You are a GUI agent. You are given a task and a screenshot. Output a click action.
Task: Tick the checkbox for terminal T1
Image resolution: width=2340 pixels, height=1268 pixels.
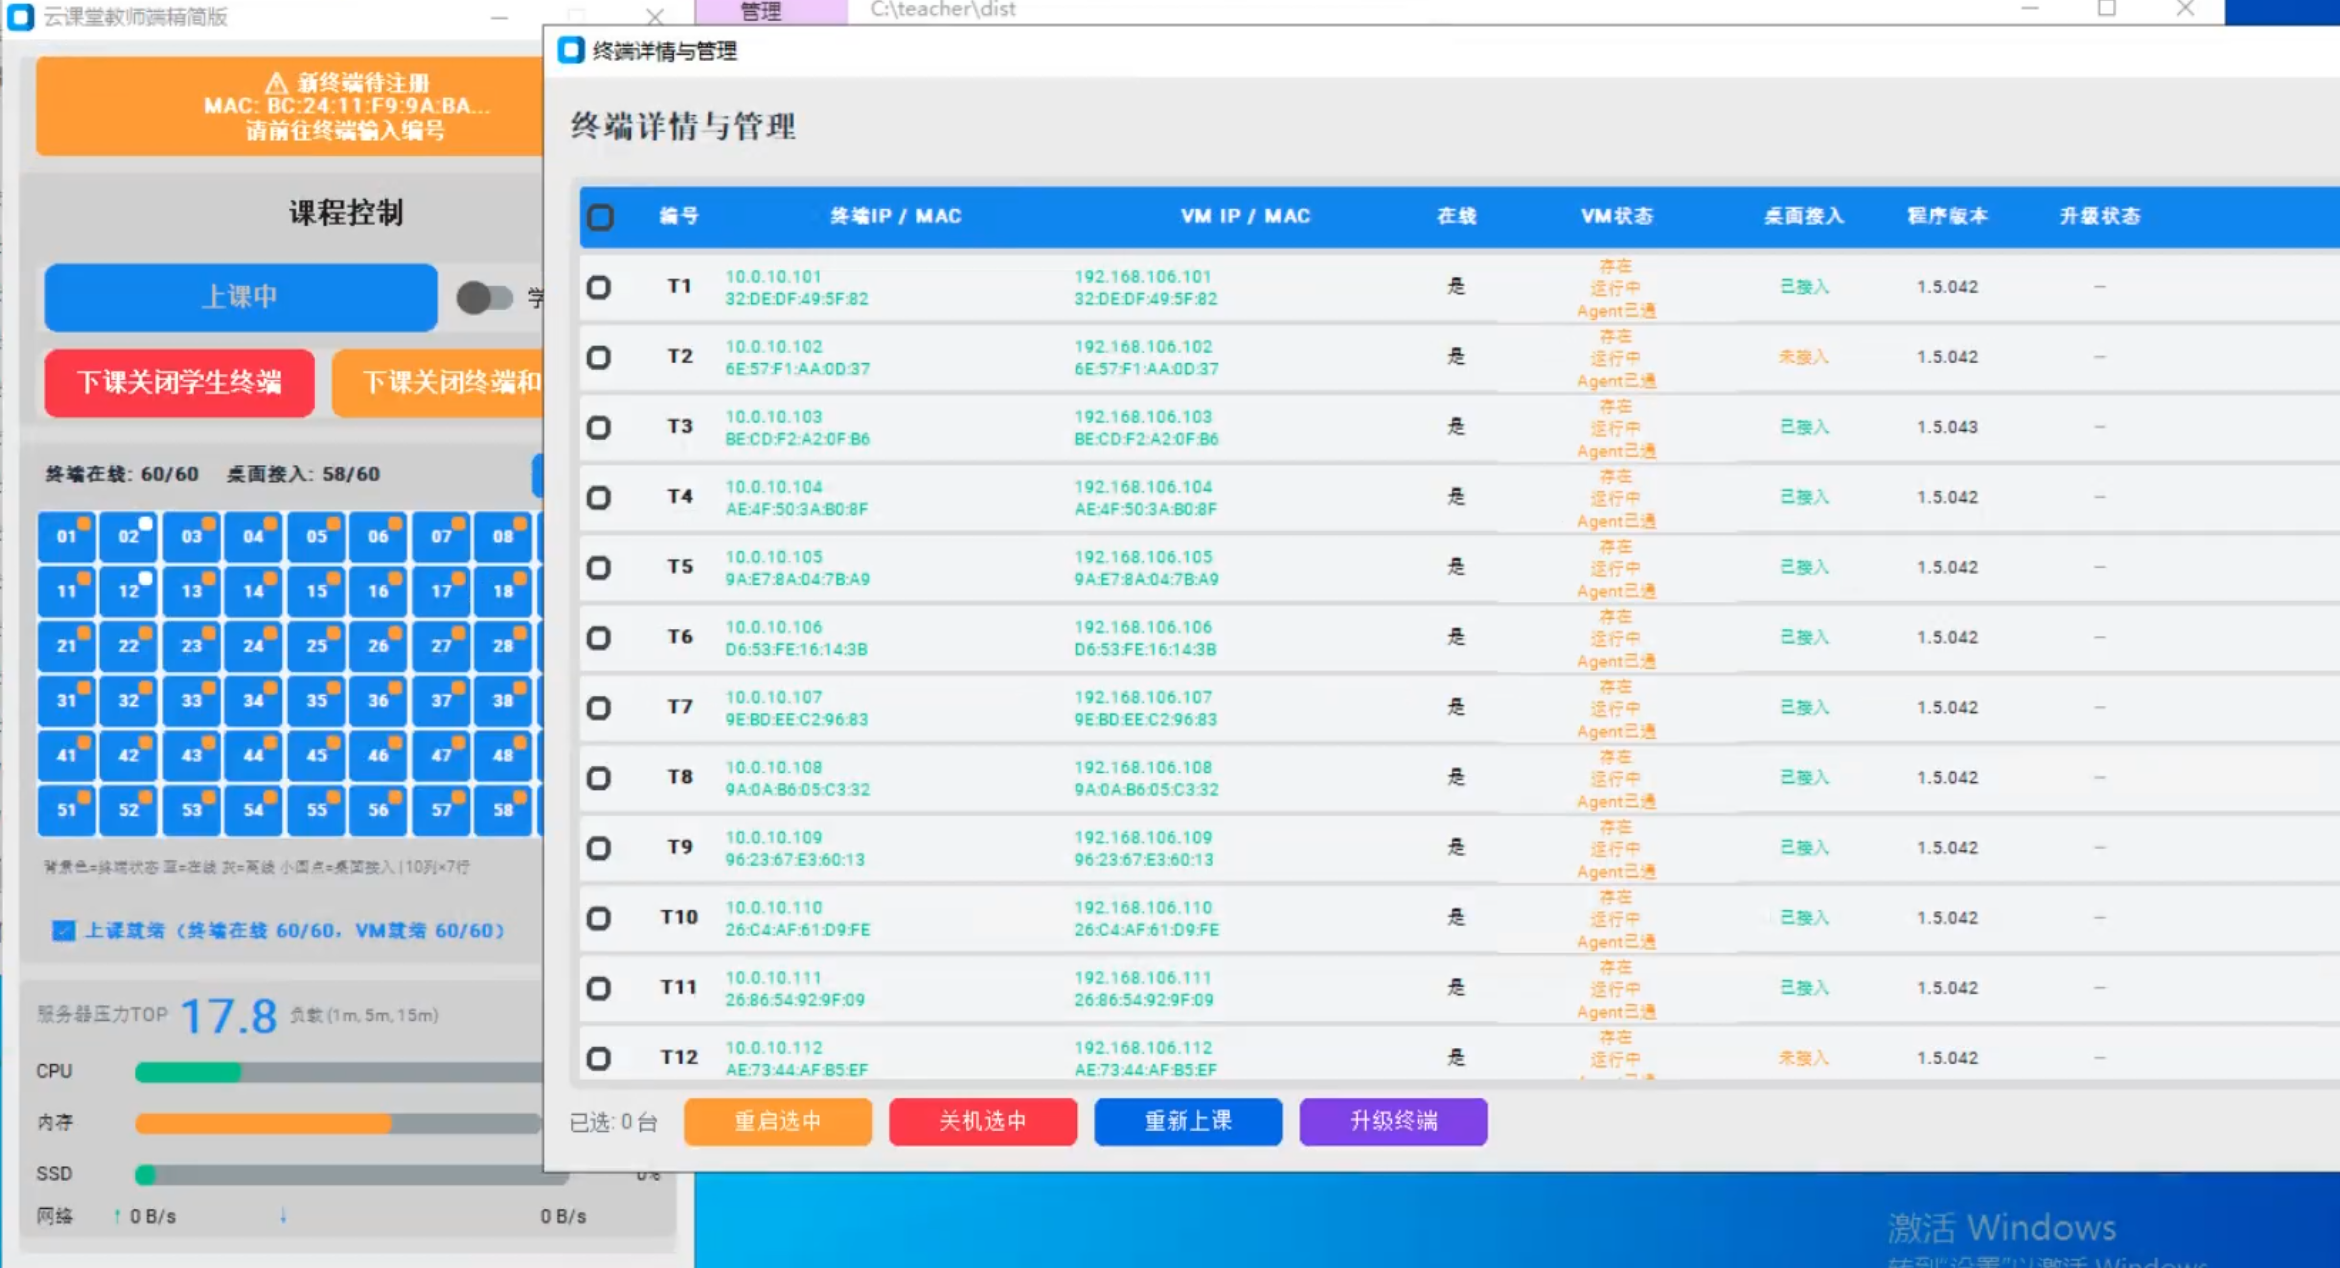click(599, 288)
